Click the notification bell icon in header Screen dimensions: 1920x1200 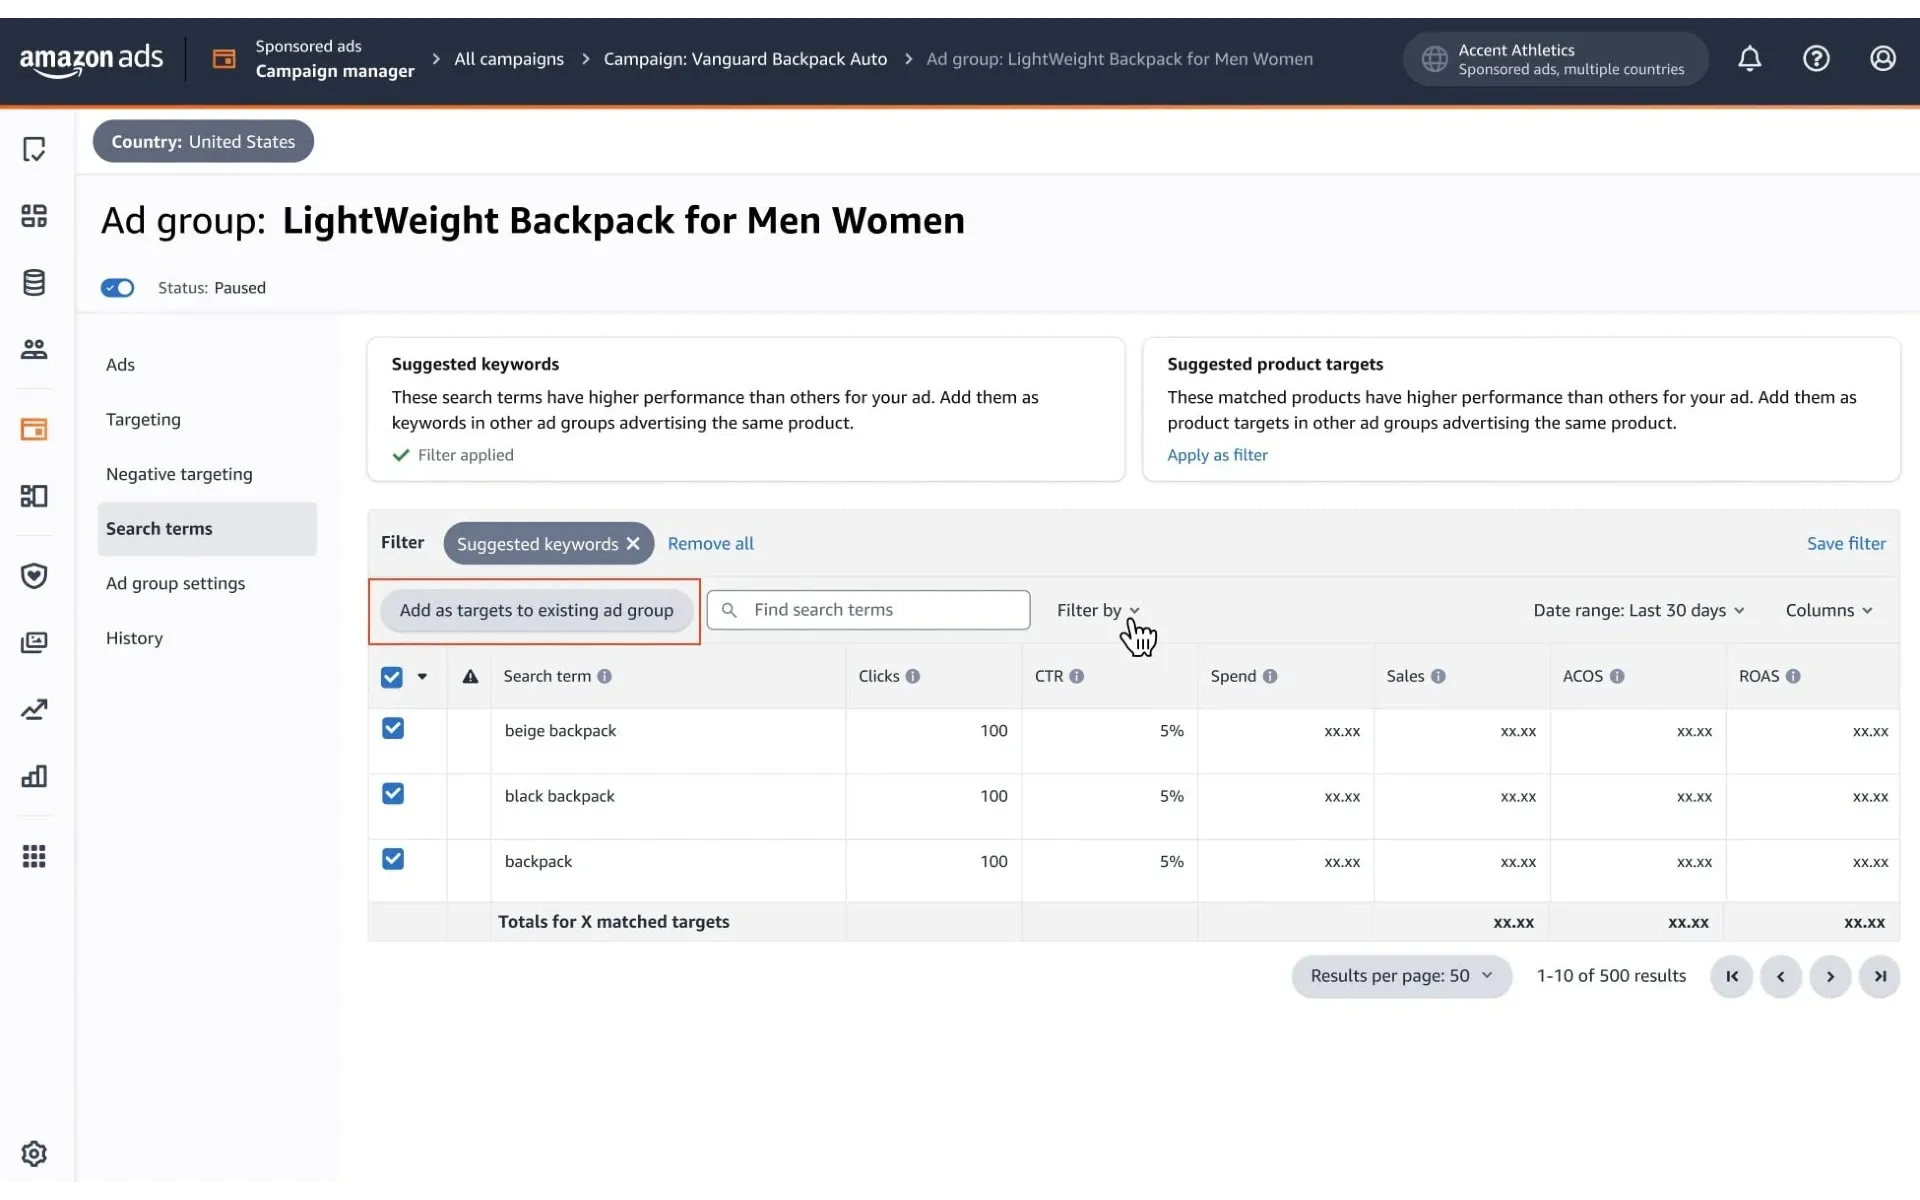click(x=1749, y=58)
